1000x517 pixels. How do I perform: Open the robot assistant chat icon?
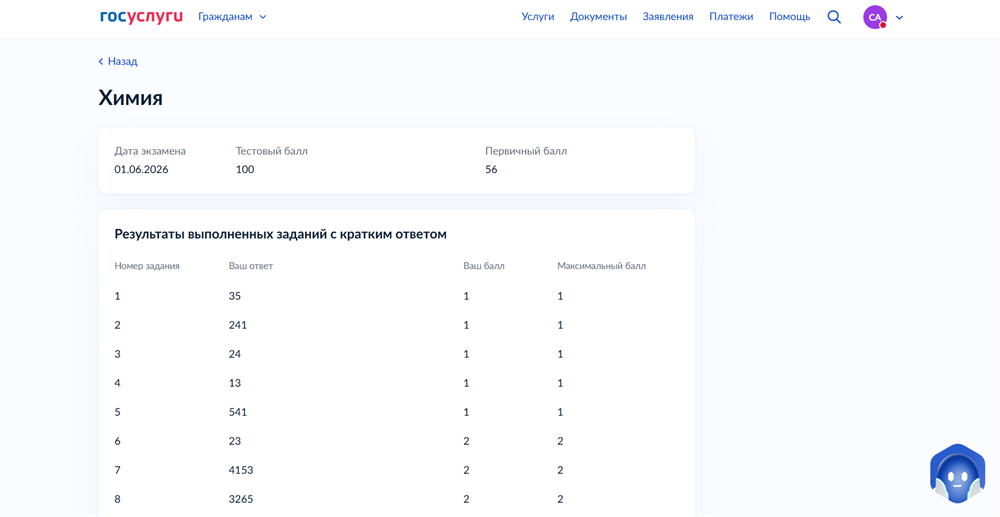(957, 474)
